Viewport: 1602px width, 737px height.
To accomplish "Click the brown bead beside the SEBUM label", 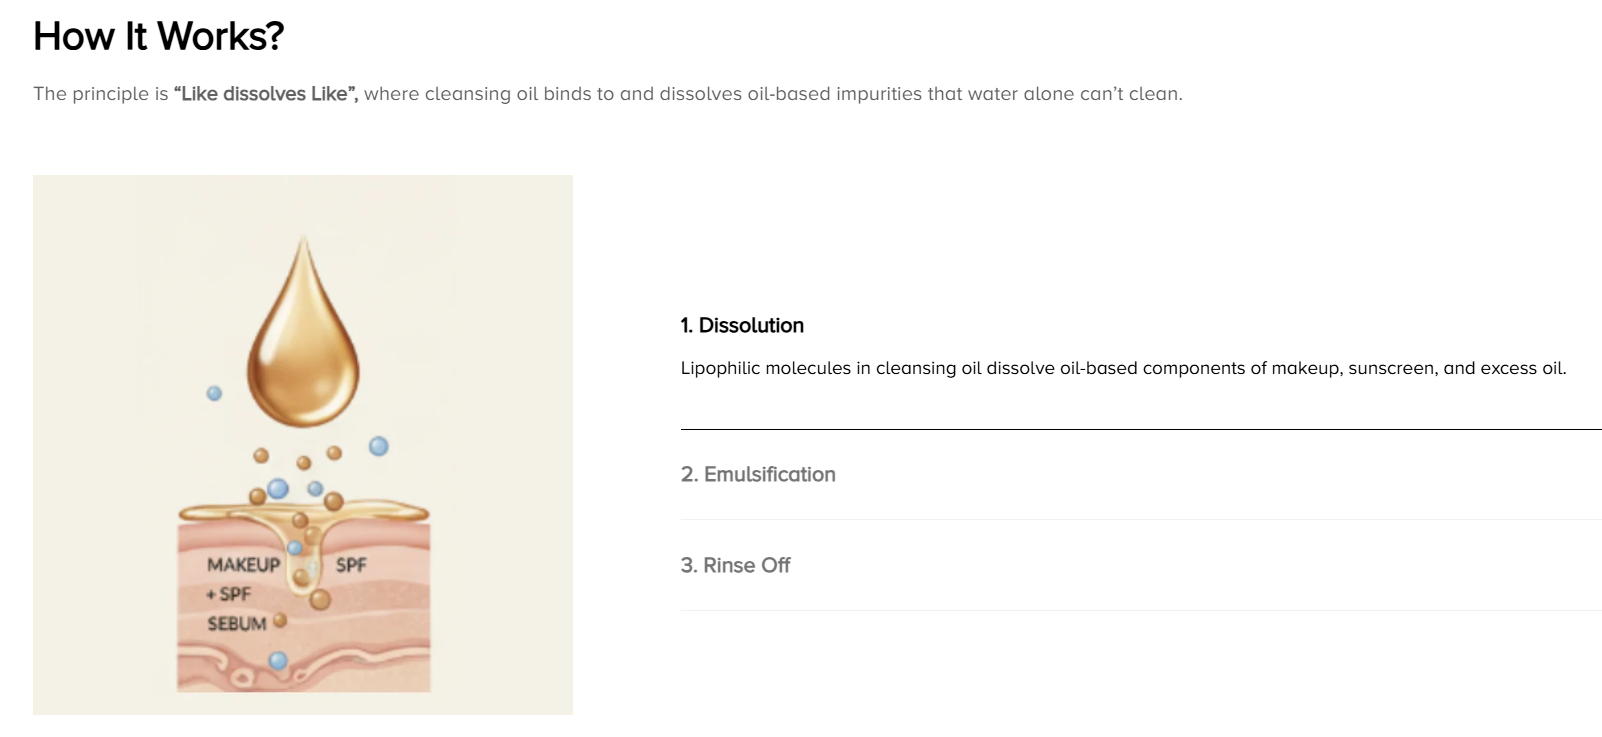I will [280, 620].
